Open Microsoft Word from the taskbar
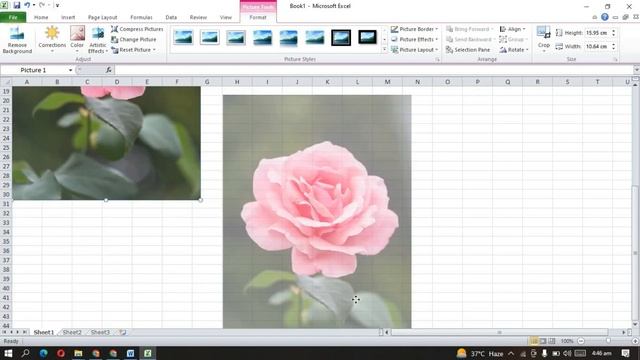The height and width of the screenshot is (360, 640). click(x=130, y=353)
